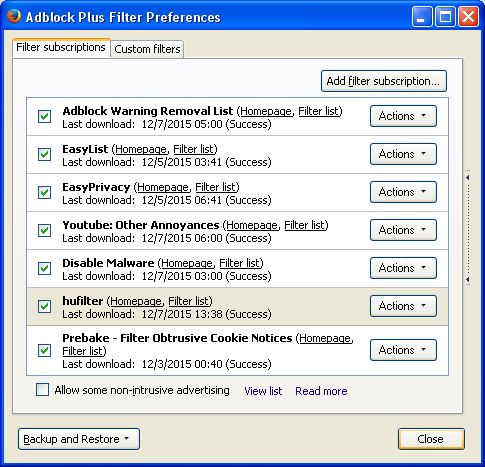Click Add filter subscription button
The height and width of the screenshot is (467, 485).
(384, 81)
